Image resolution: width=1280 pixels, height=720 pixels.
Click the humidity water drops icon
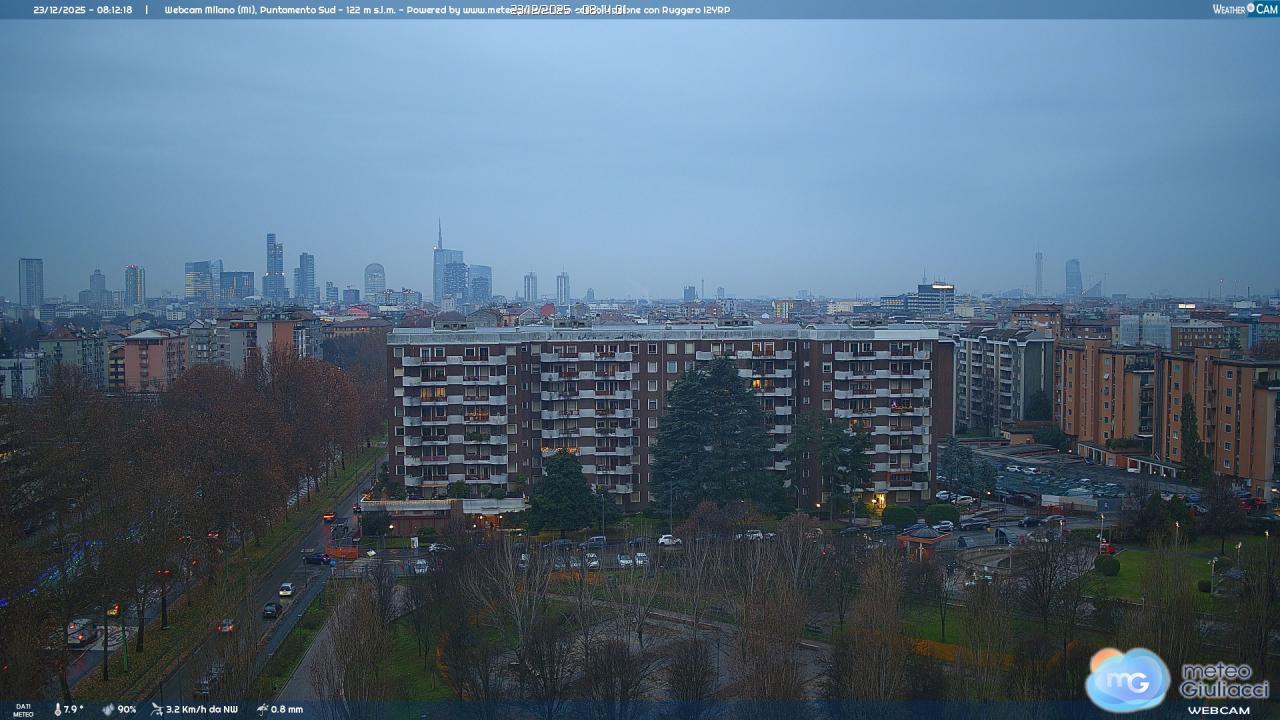(108, 709)
